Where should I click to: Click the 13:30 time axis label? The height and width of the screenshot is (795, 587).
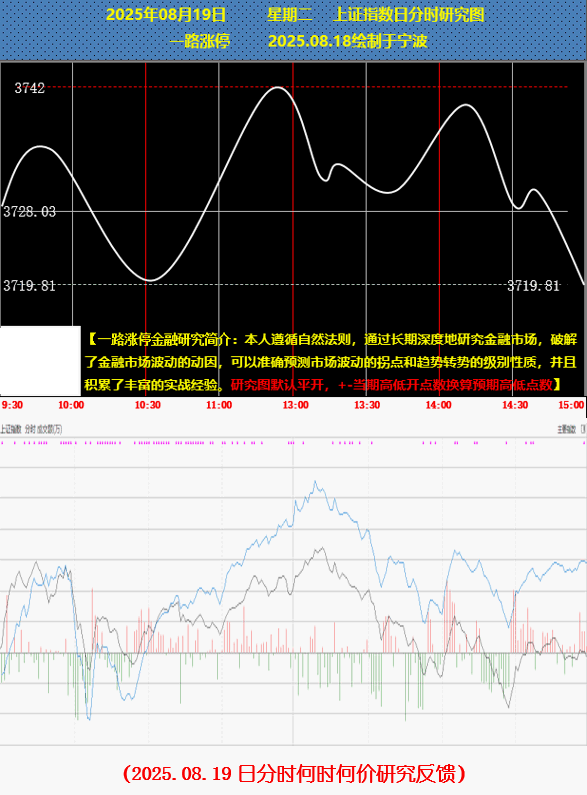tap(367, 405)
